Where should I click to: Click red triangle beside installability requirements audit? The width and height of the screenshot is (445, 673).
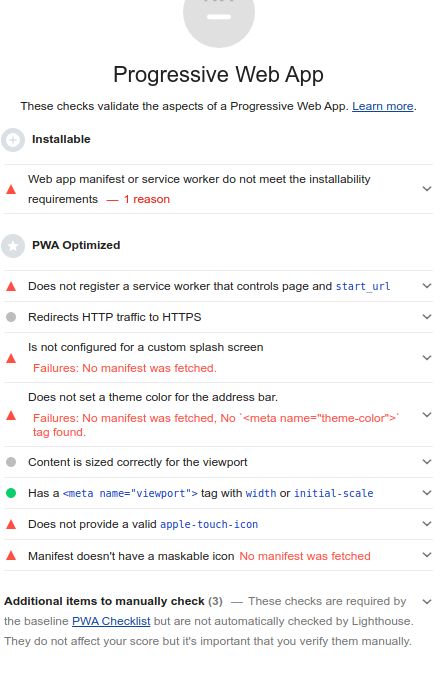click(x=11, y=189)
